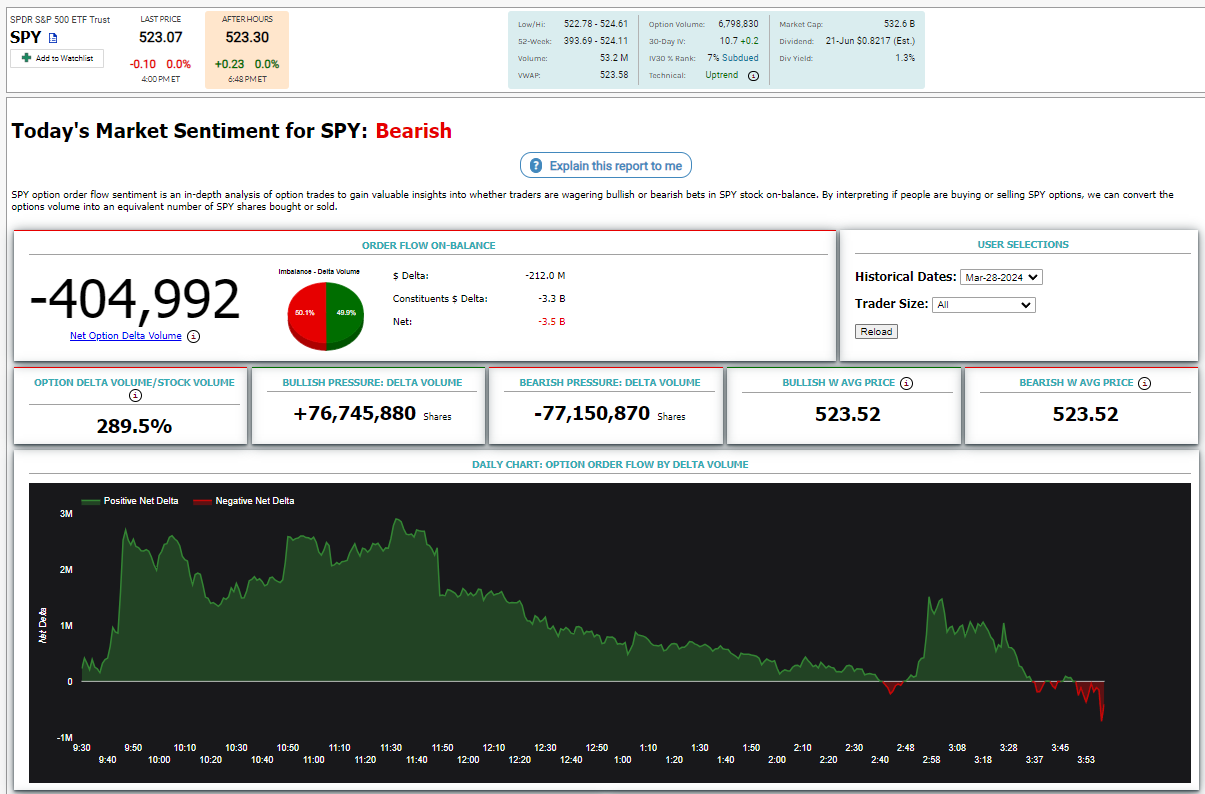
Task: Open info icon next to Net Option Delta Volume
Action: pos(193,336)
